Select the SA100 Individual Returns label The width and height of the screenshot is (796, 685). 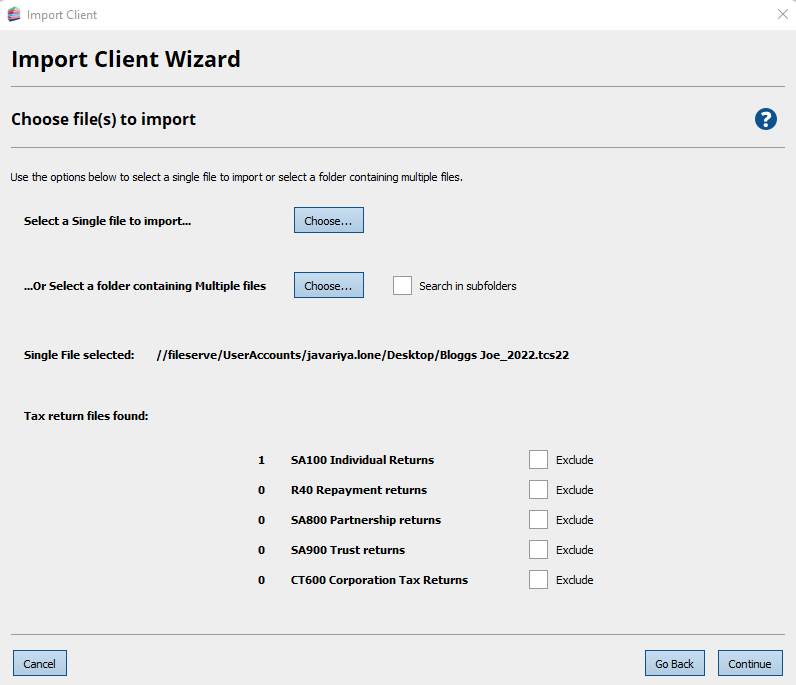coord(362,461)
